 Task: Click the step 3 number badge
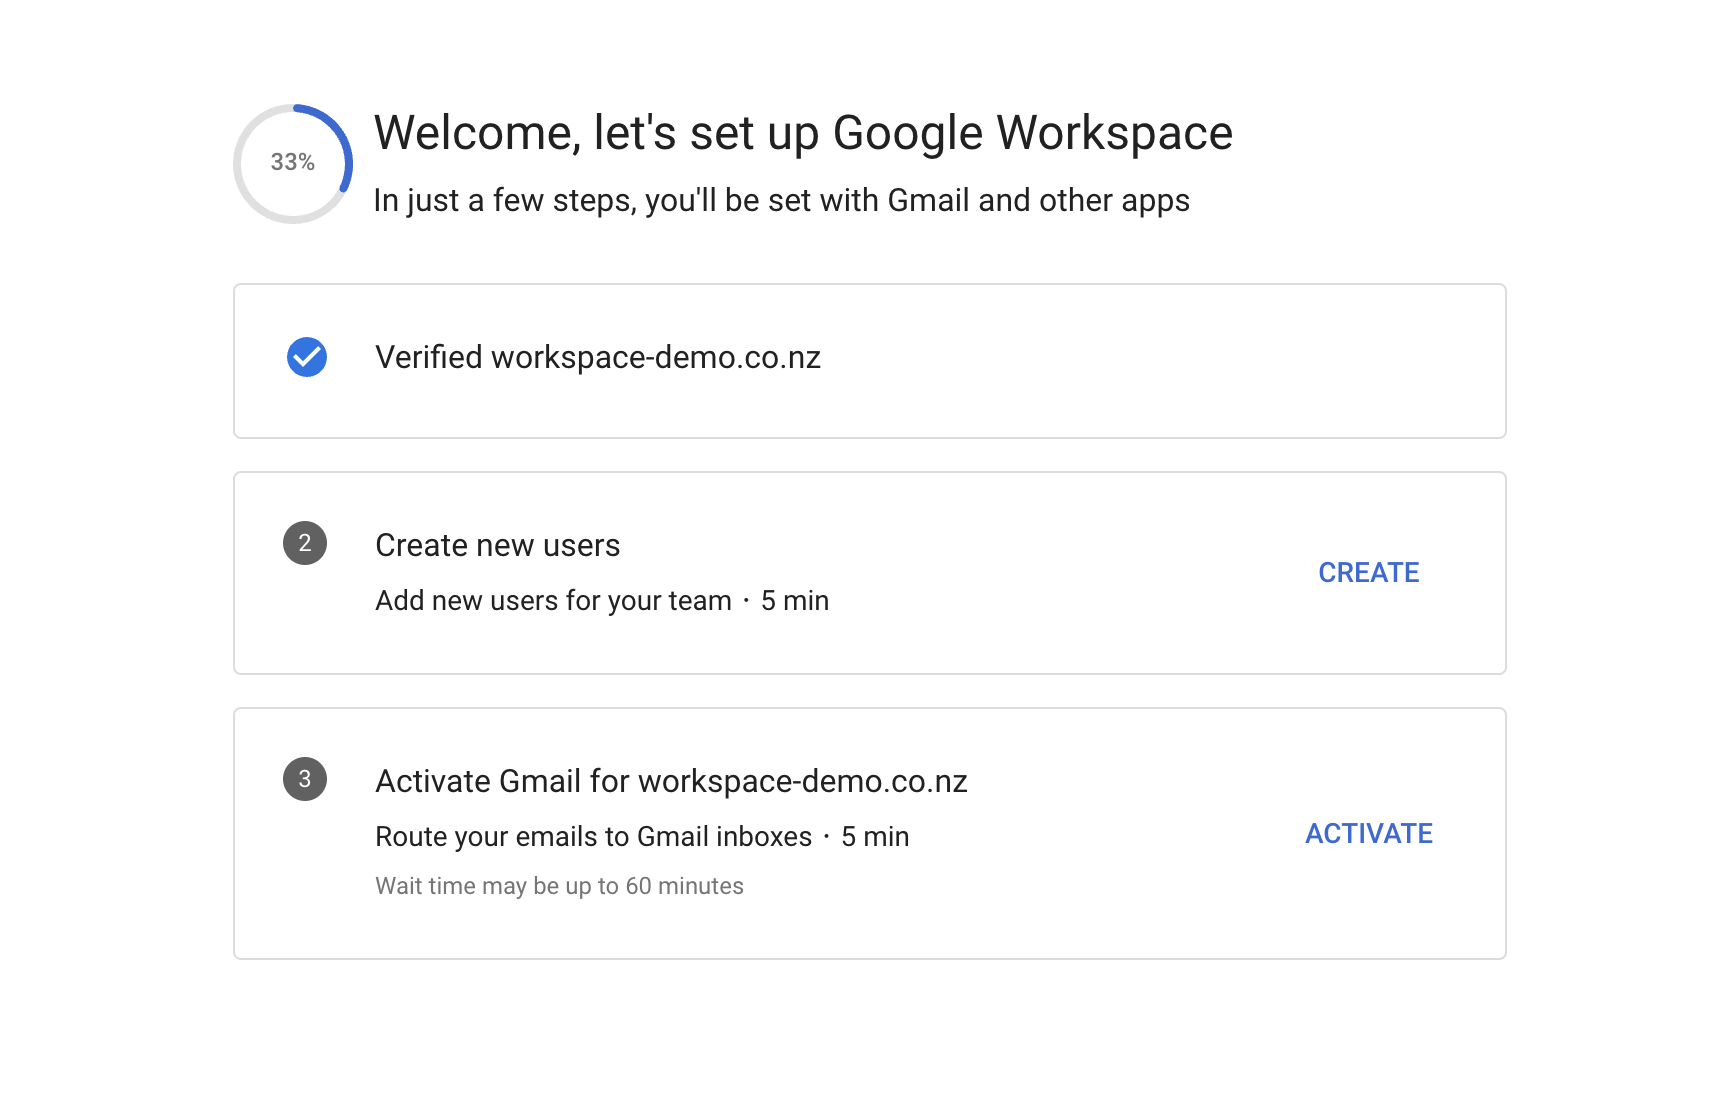click(305, 779)
